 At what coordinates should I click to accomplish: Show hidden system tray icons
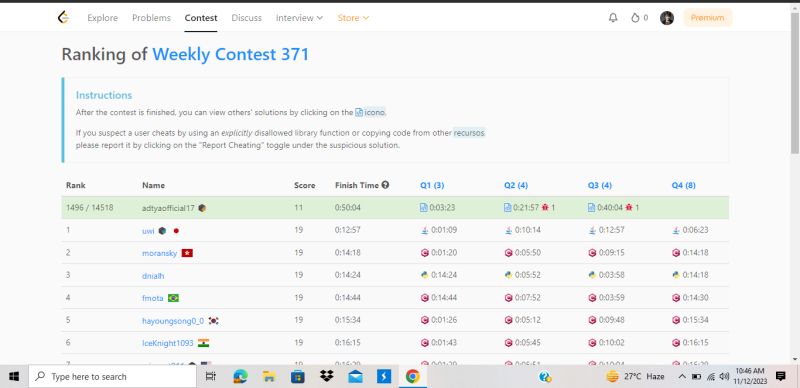click(682, 376)
